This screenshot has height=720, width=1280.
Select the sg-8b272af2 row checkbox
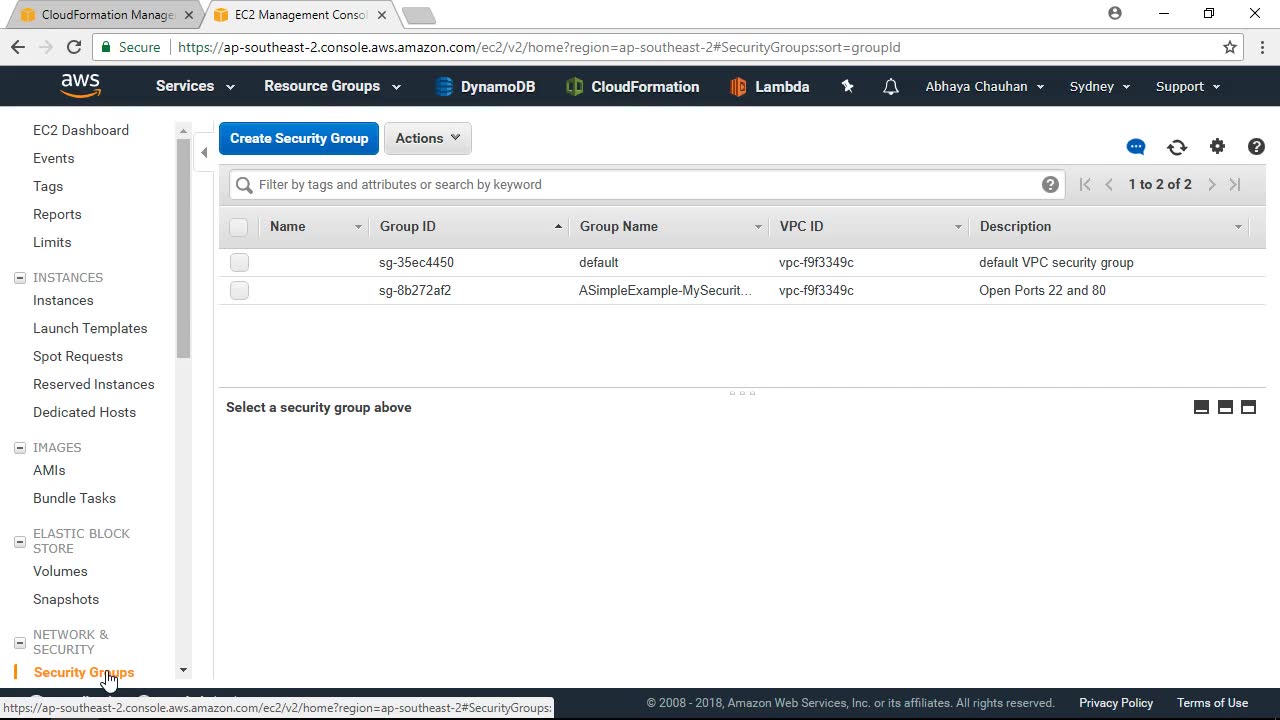coord(238,290)
